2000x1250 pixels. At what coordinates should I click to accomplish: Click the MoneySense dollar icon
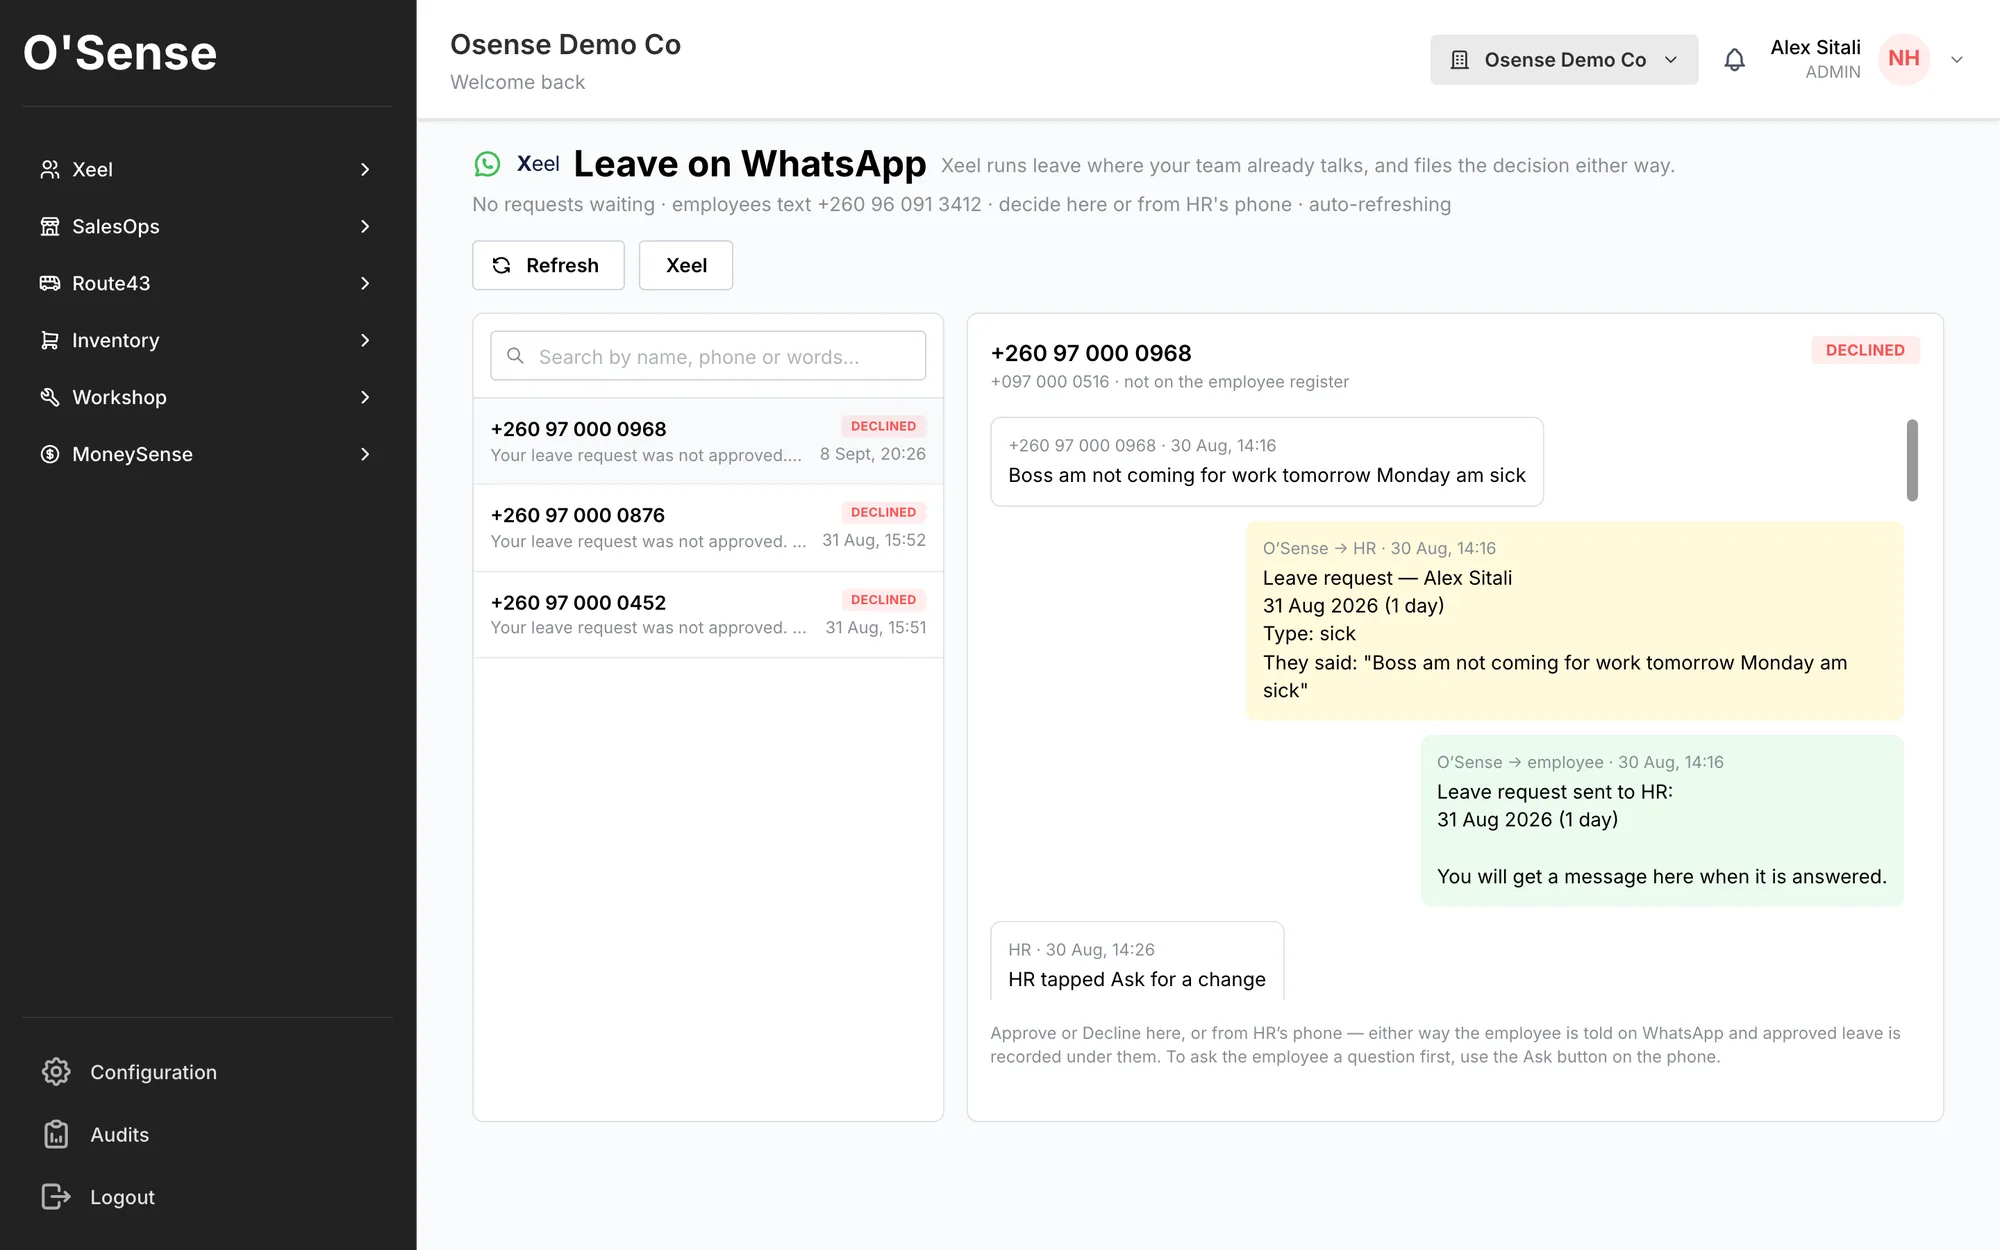[x=49, y=454]
